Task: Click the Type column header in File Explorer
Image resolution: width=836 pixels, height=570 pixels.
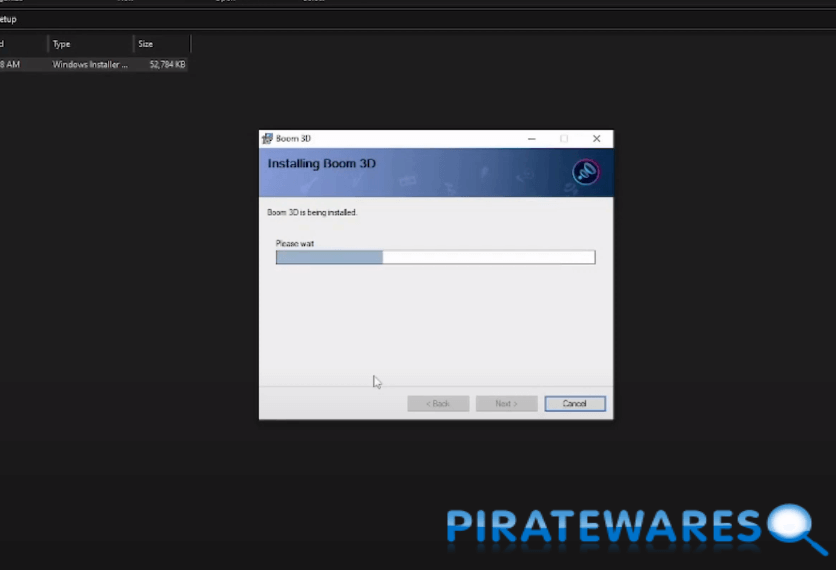Action: (90, 44)
